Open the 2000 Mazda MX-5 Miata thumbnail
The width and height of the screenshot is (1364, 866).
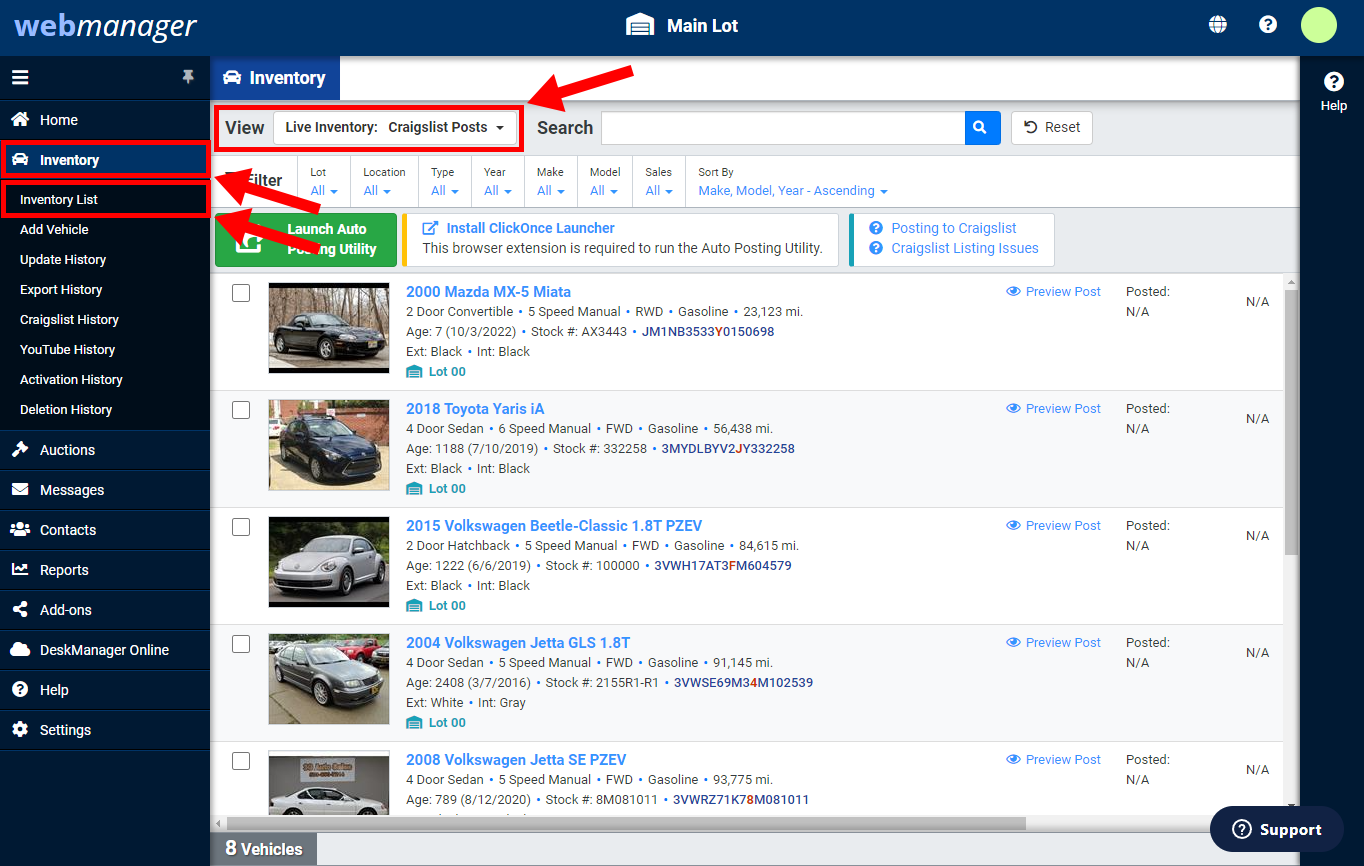329,328
